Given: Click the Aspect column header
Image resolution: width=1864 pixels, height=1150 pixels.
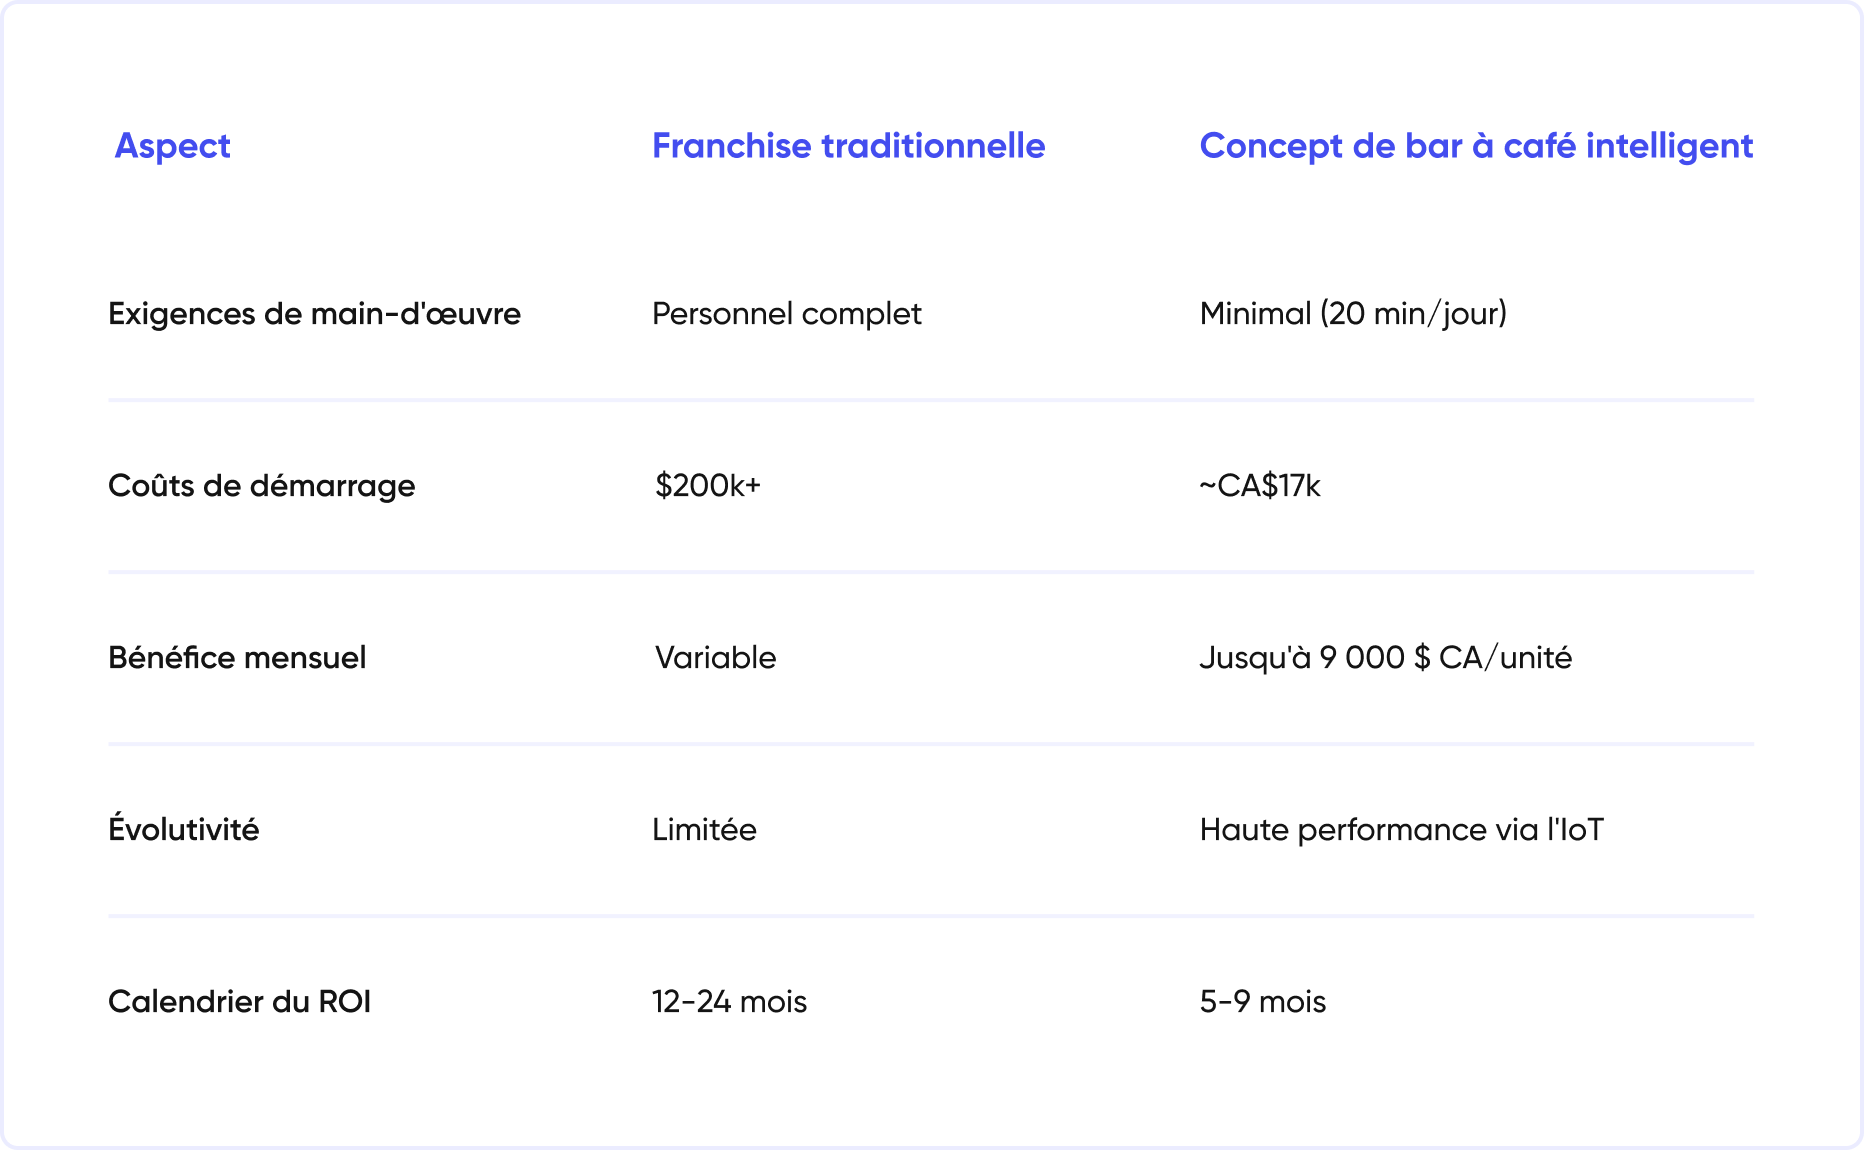Looking at the screenshot, I should pyautogui.click(x=172, y=146).
